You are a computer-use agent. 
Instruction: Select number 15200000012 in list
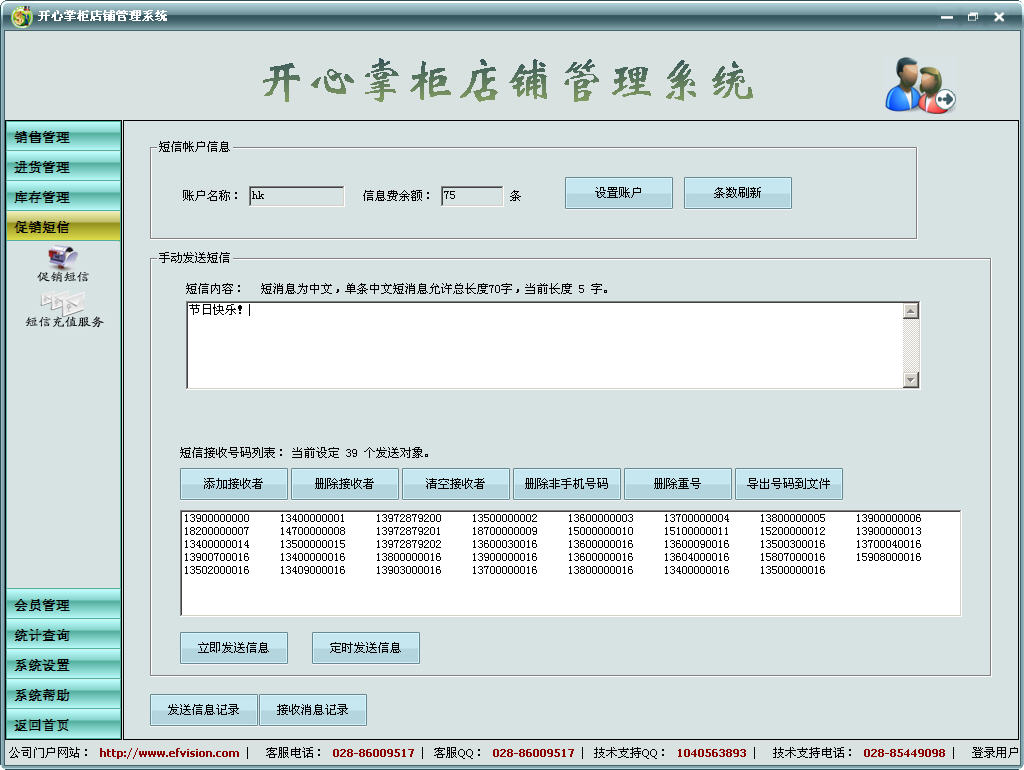pos(792,531)
